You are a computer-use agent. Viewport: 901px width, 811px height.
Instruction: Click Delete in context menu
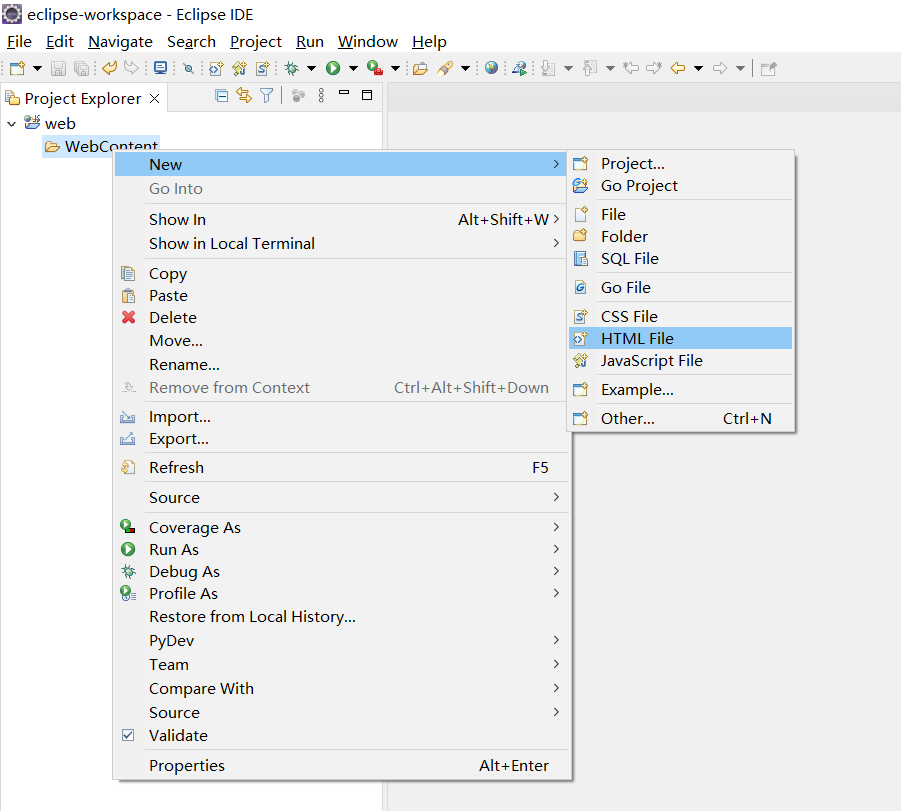point(342,317)
